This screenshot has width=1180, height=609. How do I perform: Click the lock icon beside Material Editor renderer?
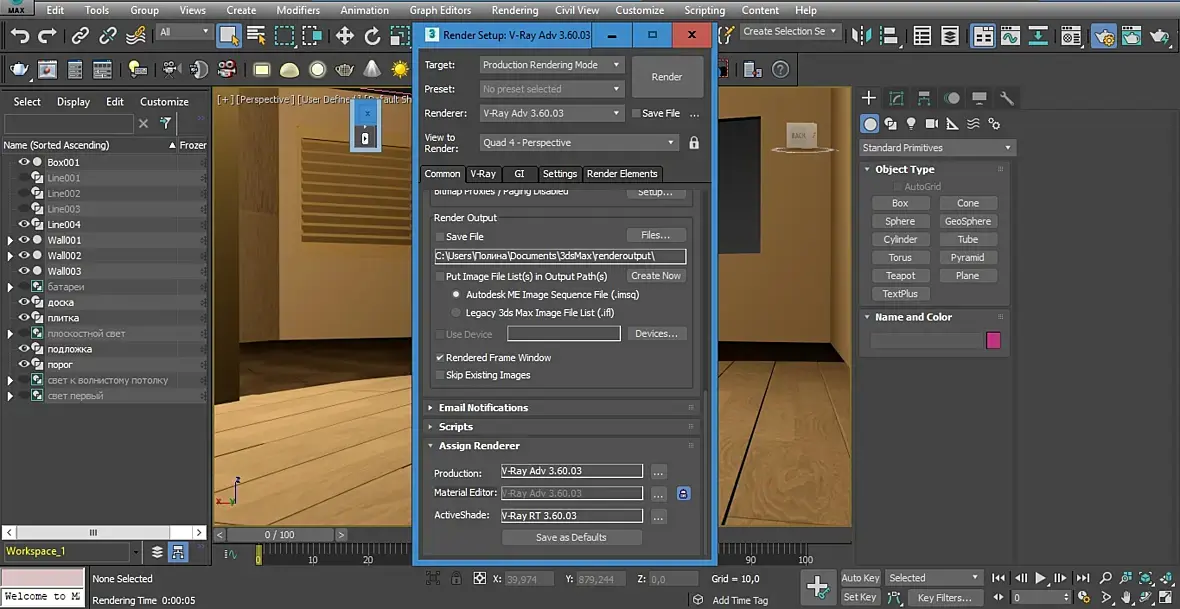click(x=684, y=493)
